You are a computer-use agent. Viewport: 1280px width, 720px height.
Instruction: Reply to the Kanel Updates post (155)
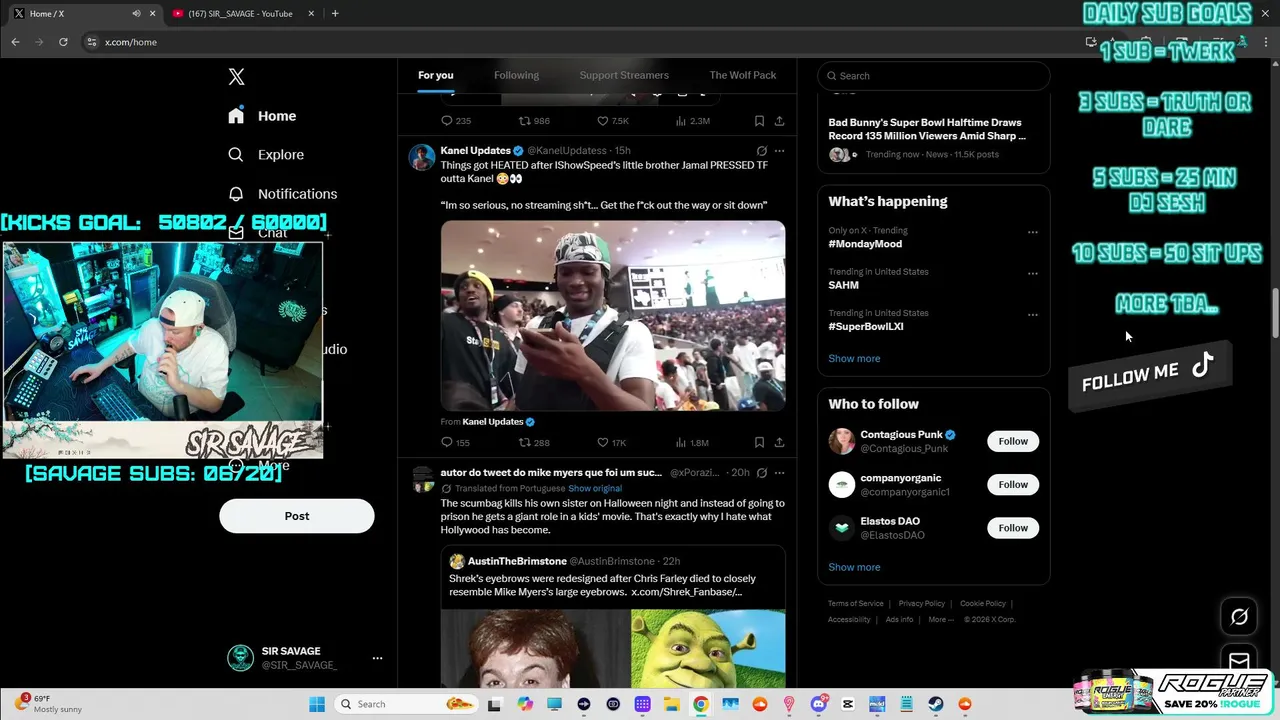[x=456, y=442]
